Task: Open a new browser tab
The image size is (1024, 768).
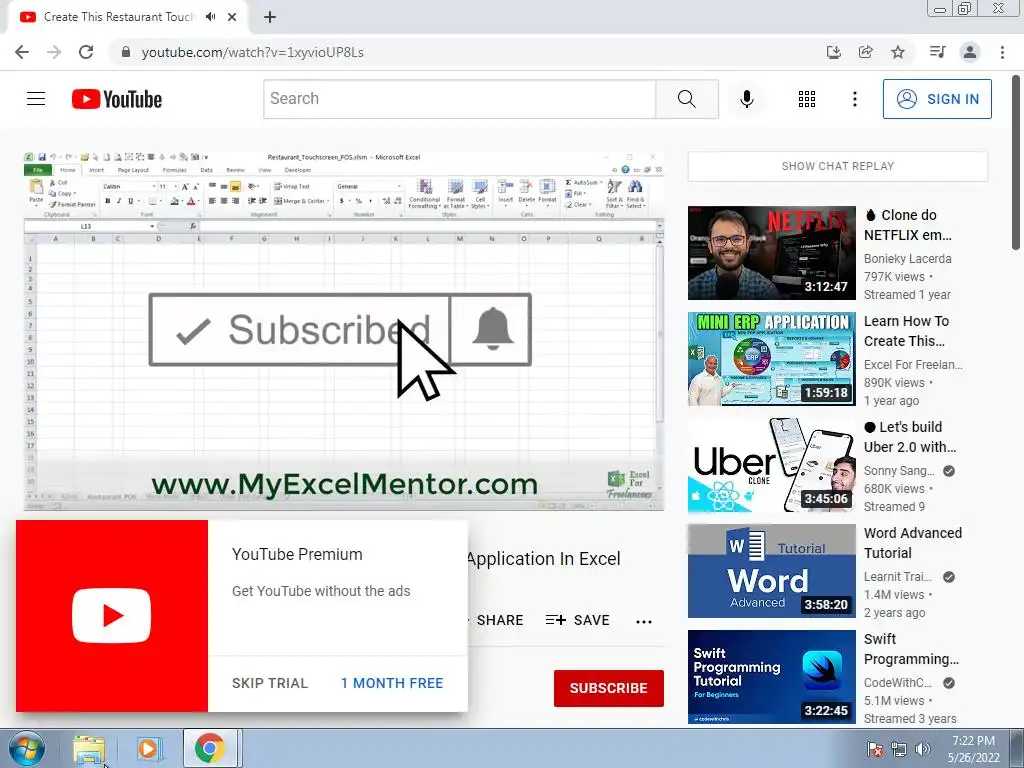Action: tap(270, 17)
